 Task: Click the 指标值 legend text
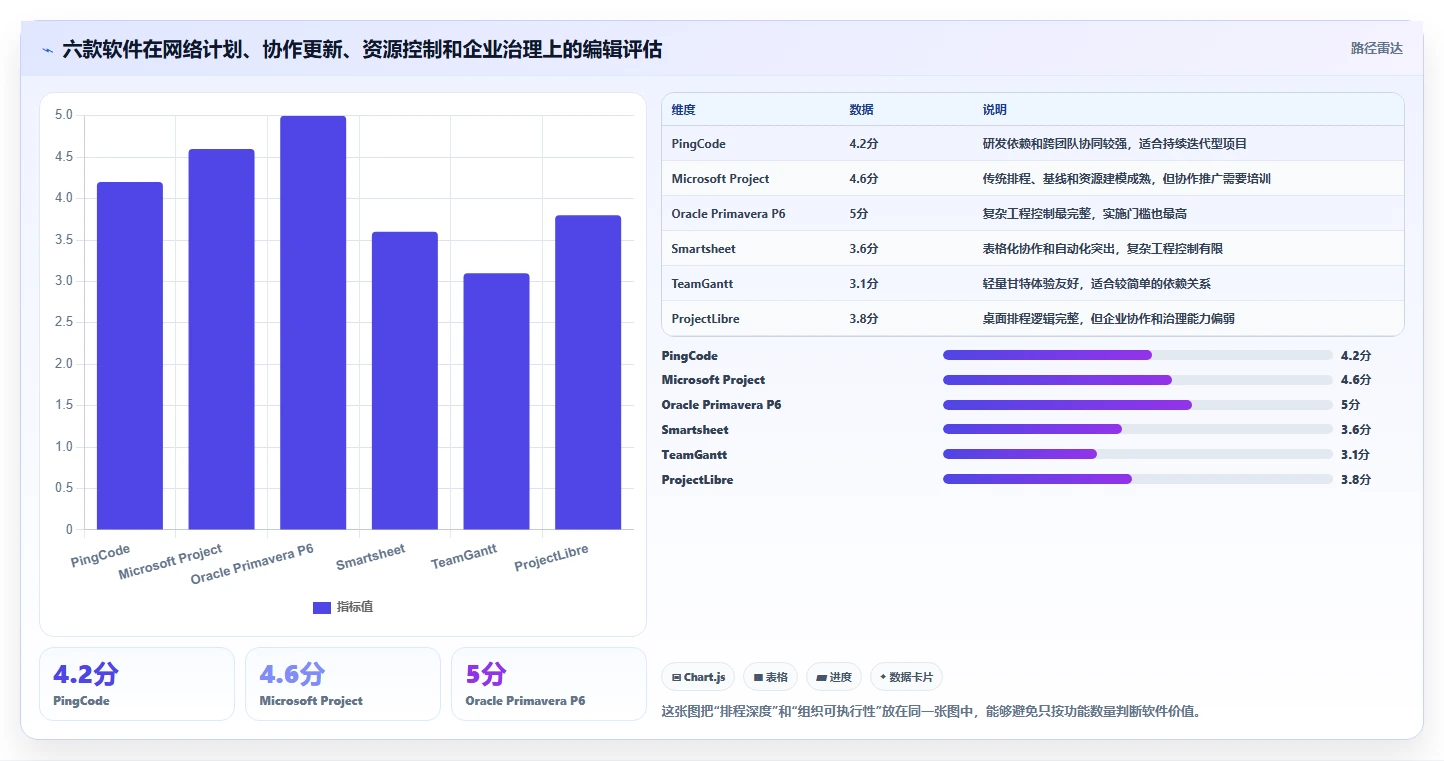click(355, 607)
